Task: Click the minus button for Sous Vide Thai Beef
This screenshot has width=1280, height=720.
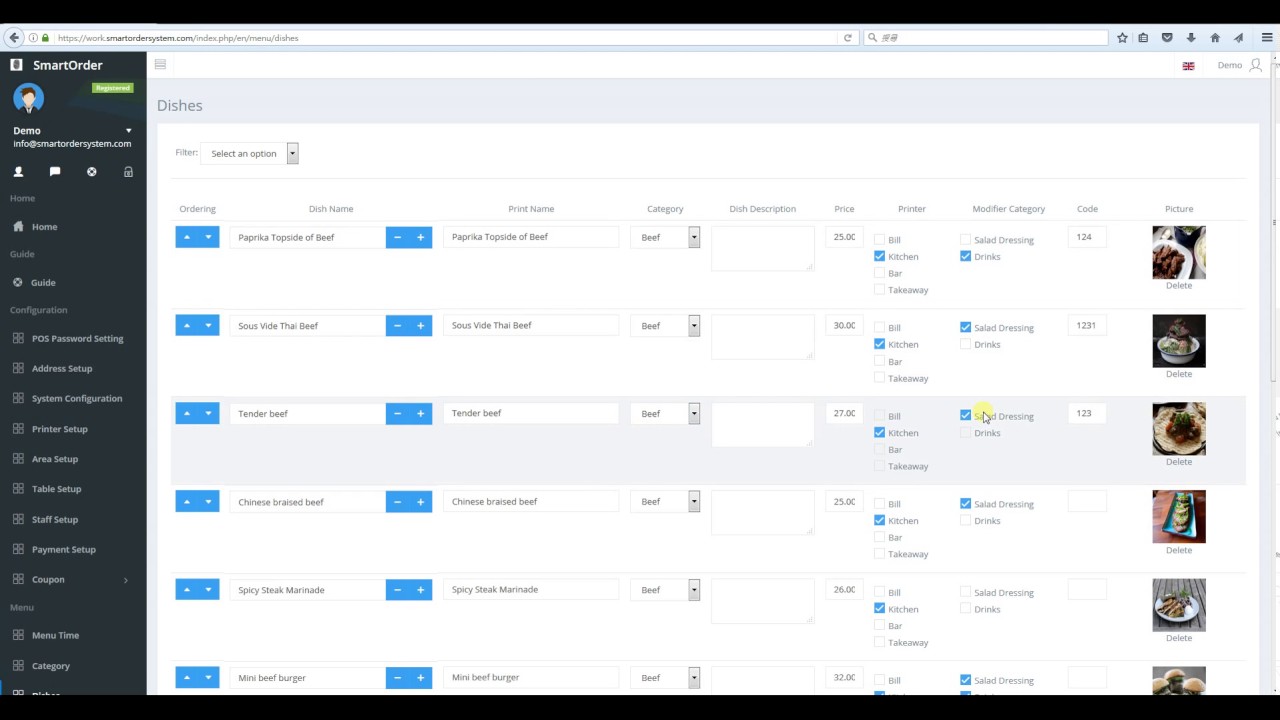Action: pyautogui.click(x=397, y=325)
